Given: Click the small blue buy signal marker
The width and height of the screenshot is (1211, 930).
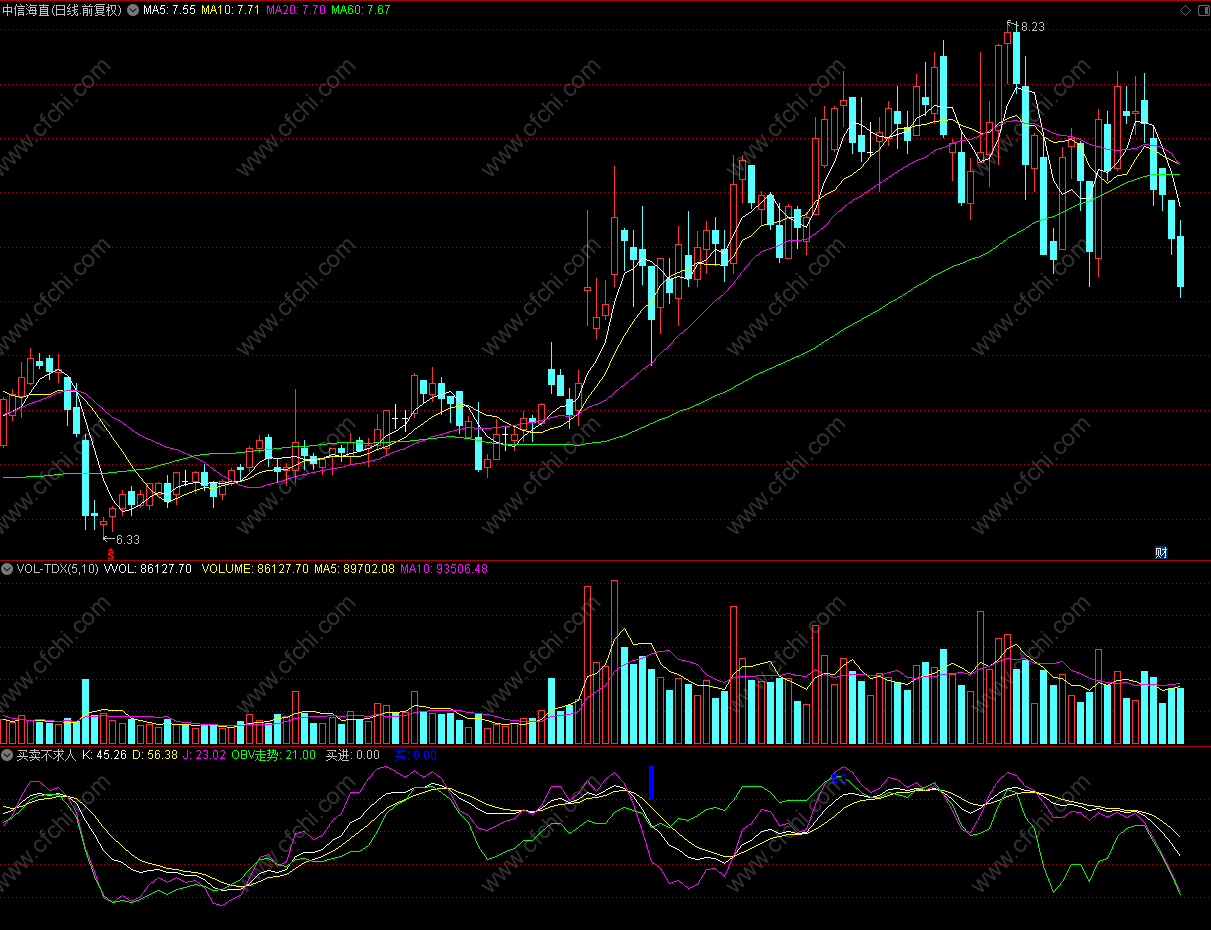Looking at the screenshot, I should pos(838,777).
